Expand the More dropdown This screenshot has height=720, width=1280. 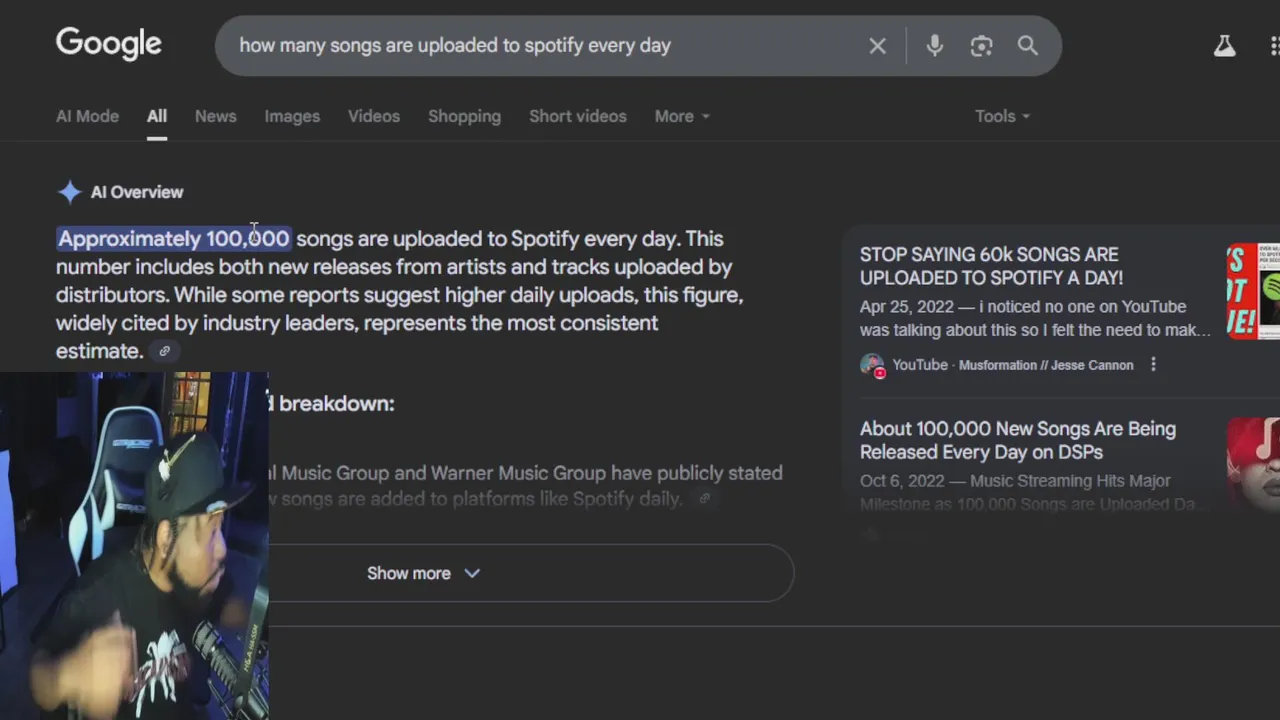682,116
